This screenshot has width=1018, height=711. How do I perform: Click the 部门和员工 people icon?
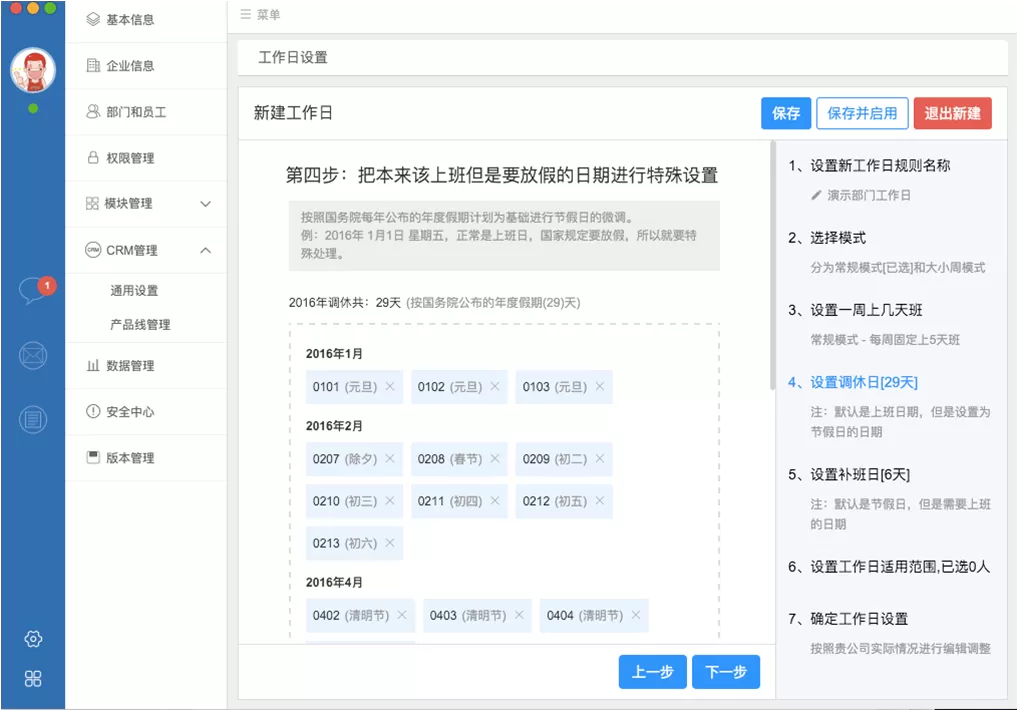tap(93, 112)
